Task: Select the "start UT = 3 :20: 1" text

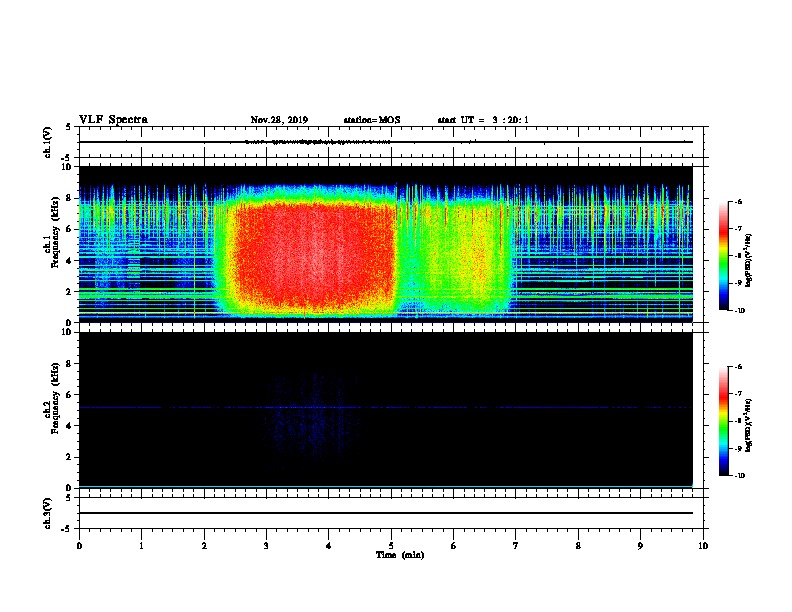Action: [483, 120]
